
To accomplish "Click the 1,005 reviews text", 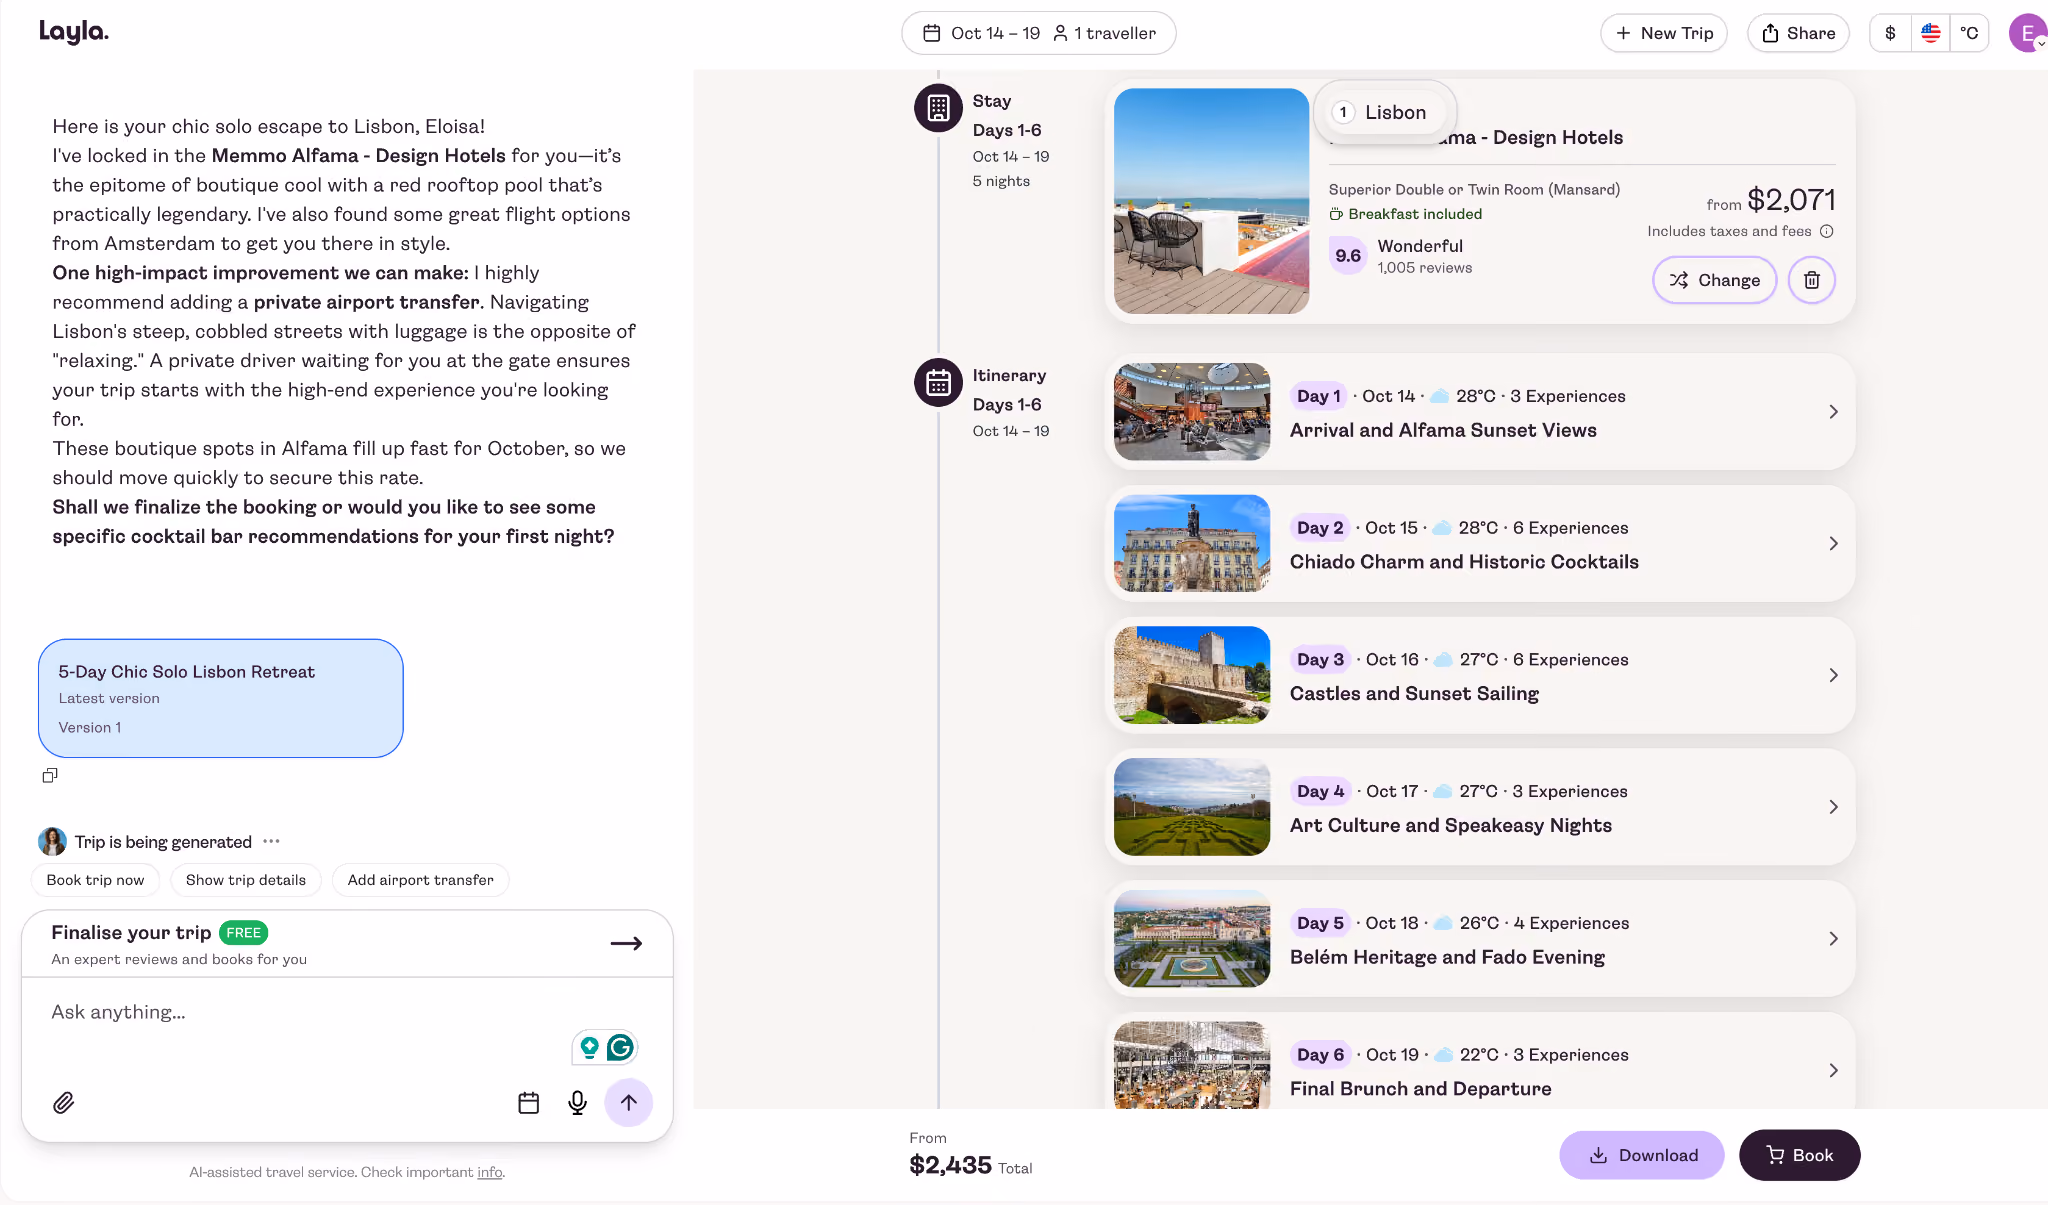I will pos(1424,268).
